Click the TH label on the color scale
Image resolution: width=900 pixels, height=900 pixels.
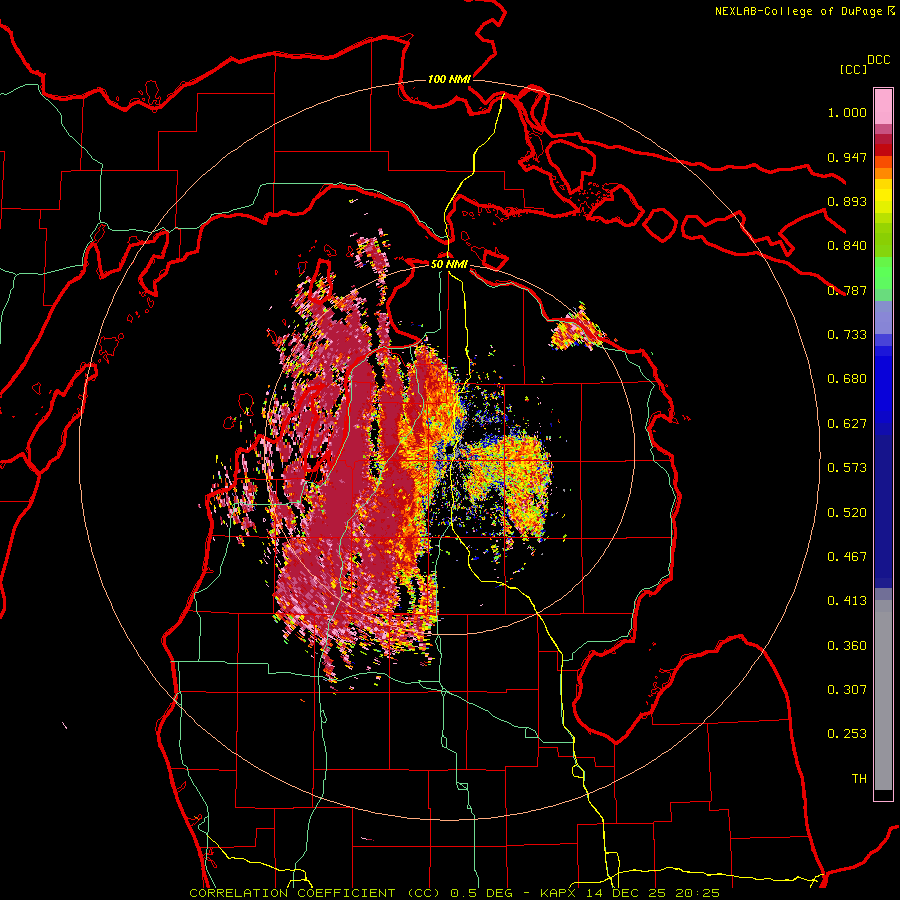[x=859, y=779]
